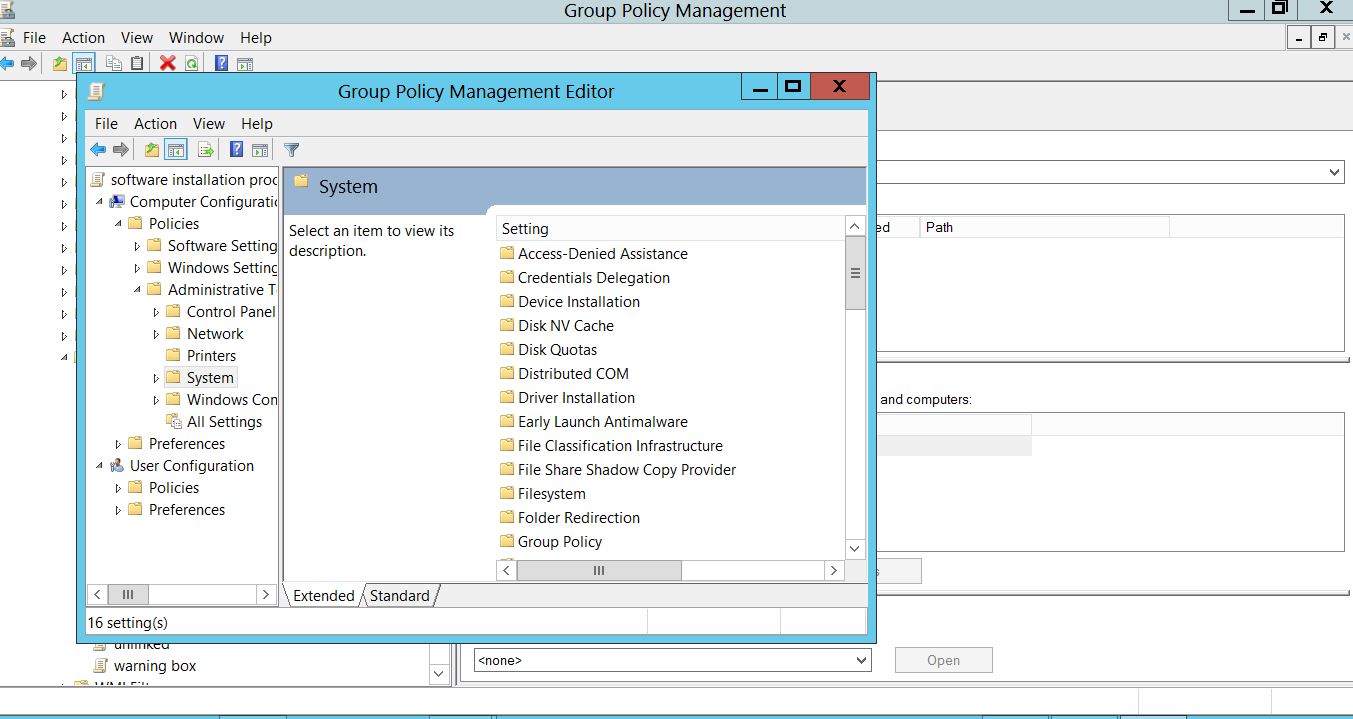Click the green Refresh icon in main toolbar
This screenshot has width=1353, height=719.
point(191,63)
